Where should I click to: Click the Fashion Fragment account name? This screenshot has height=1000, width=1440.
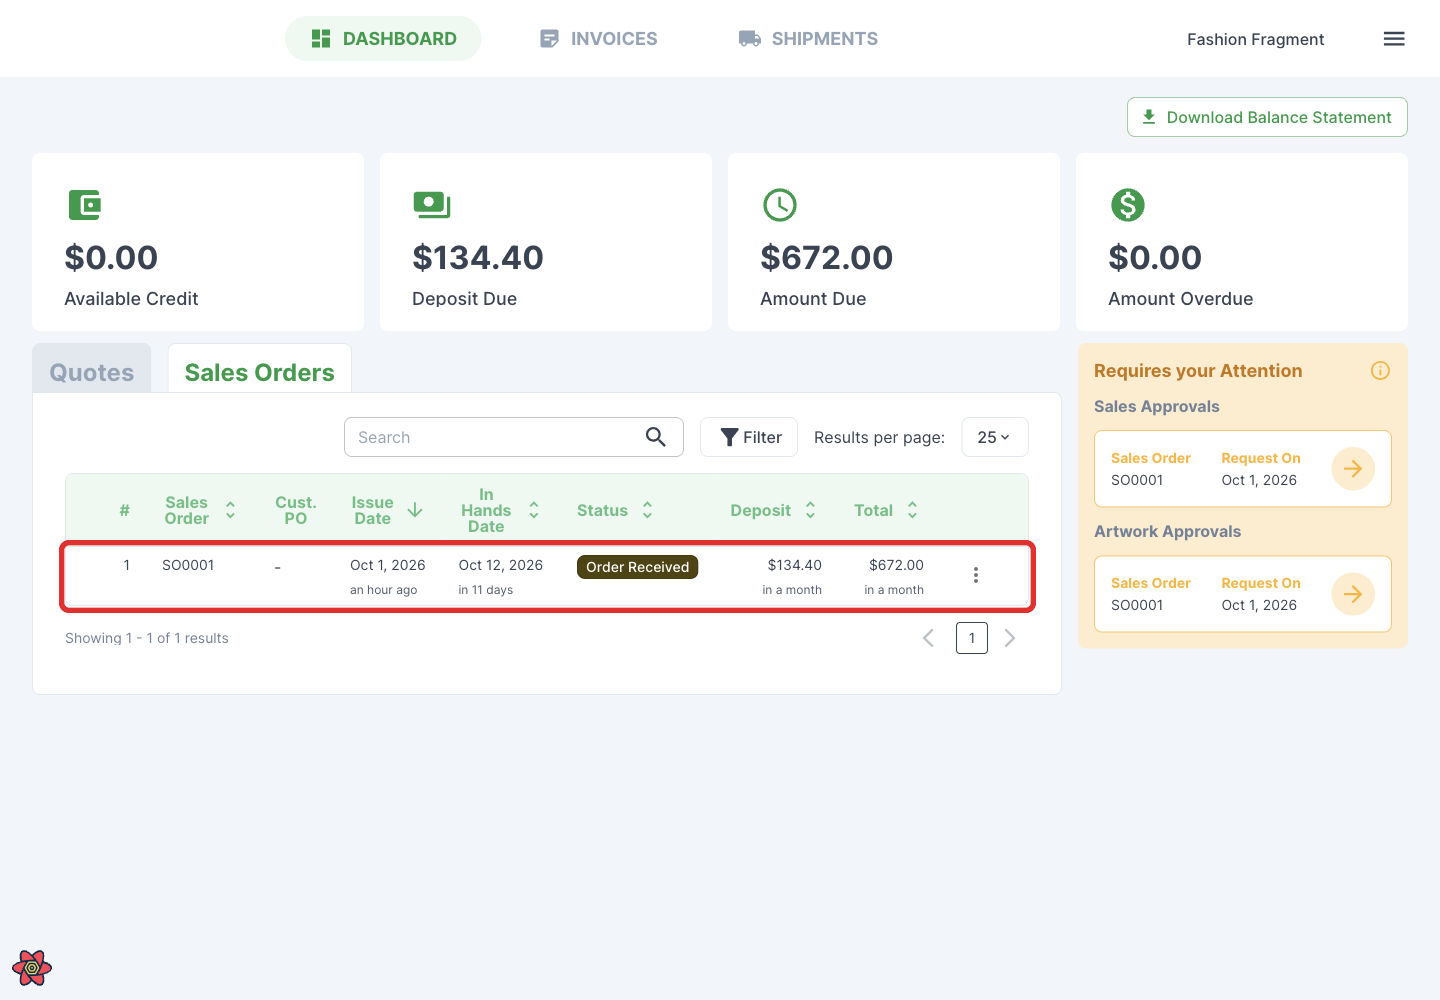1255,39
